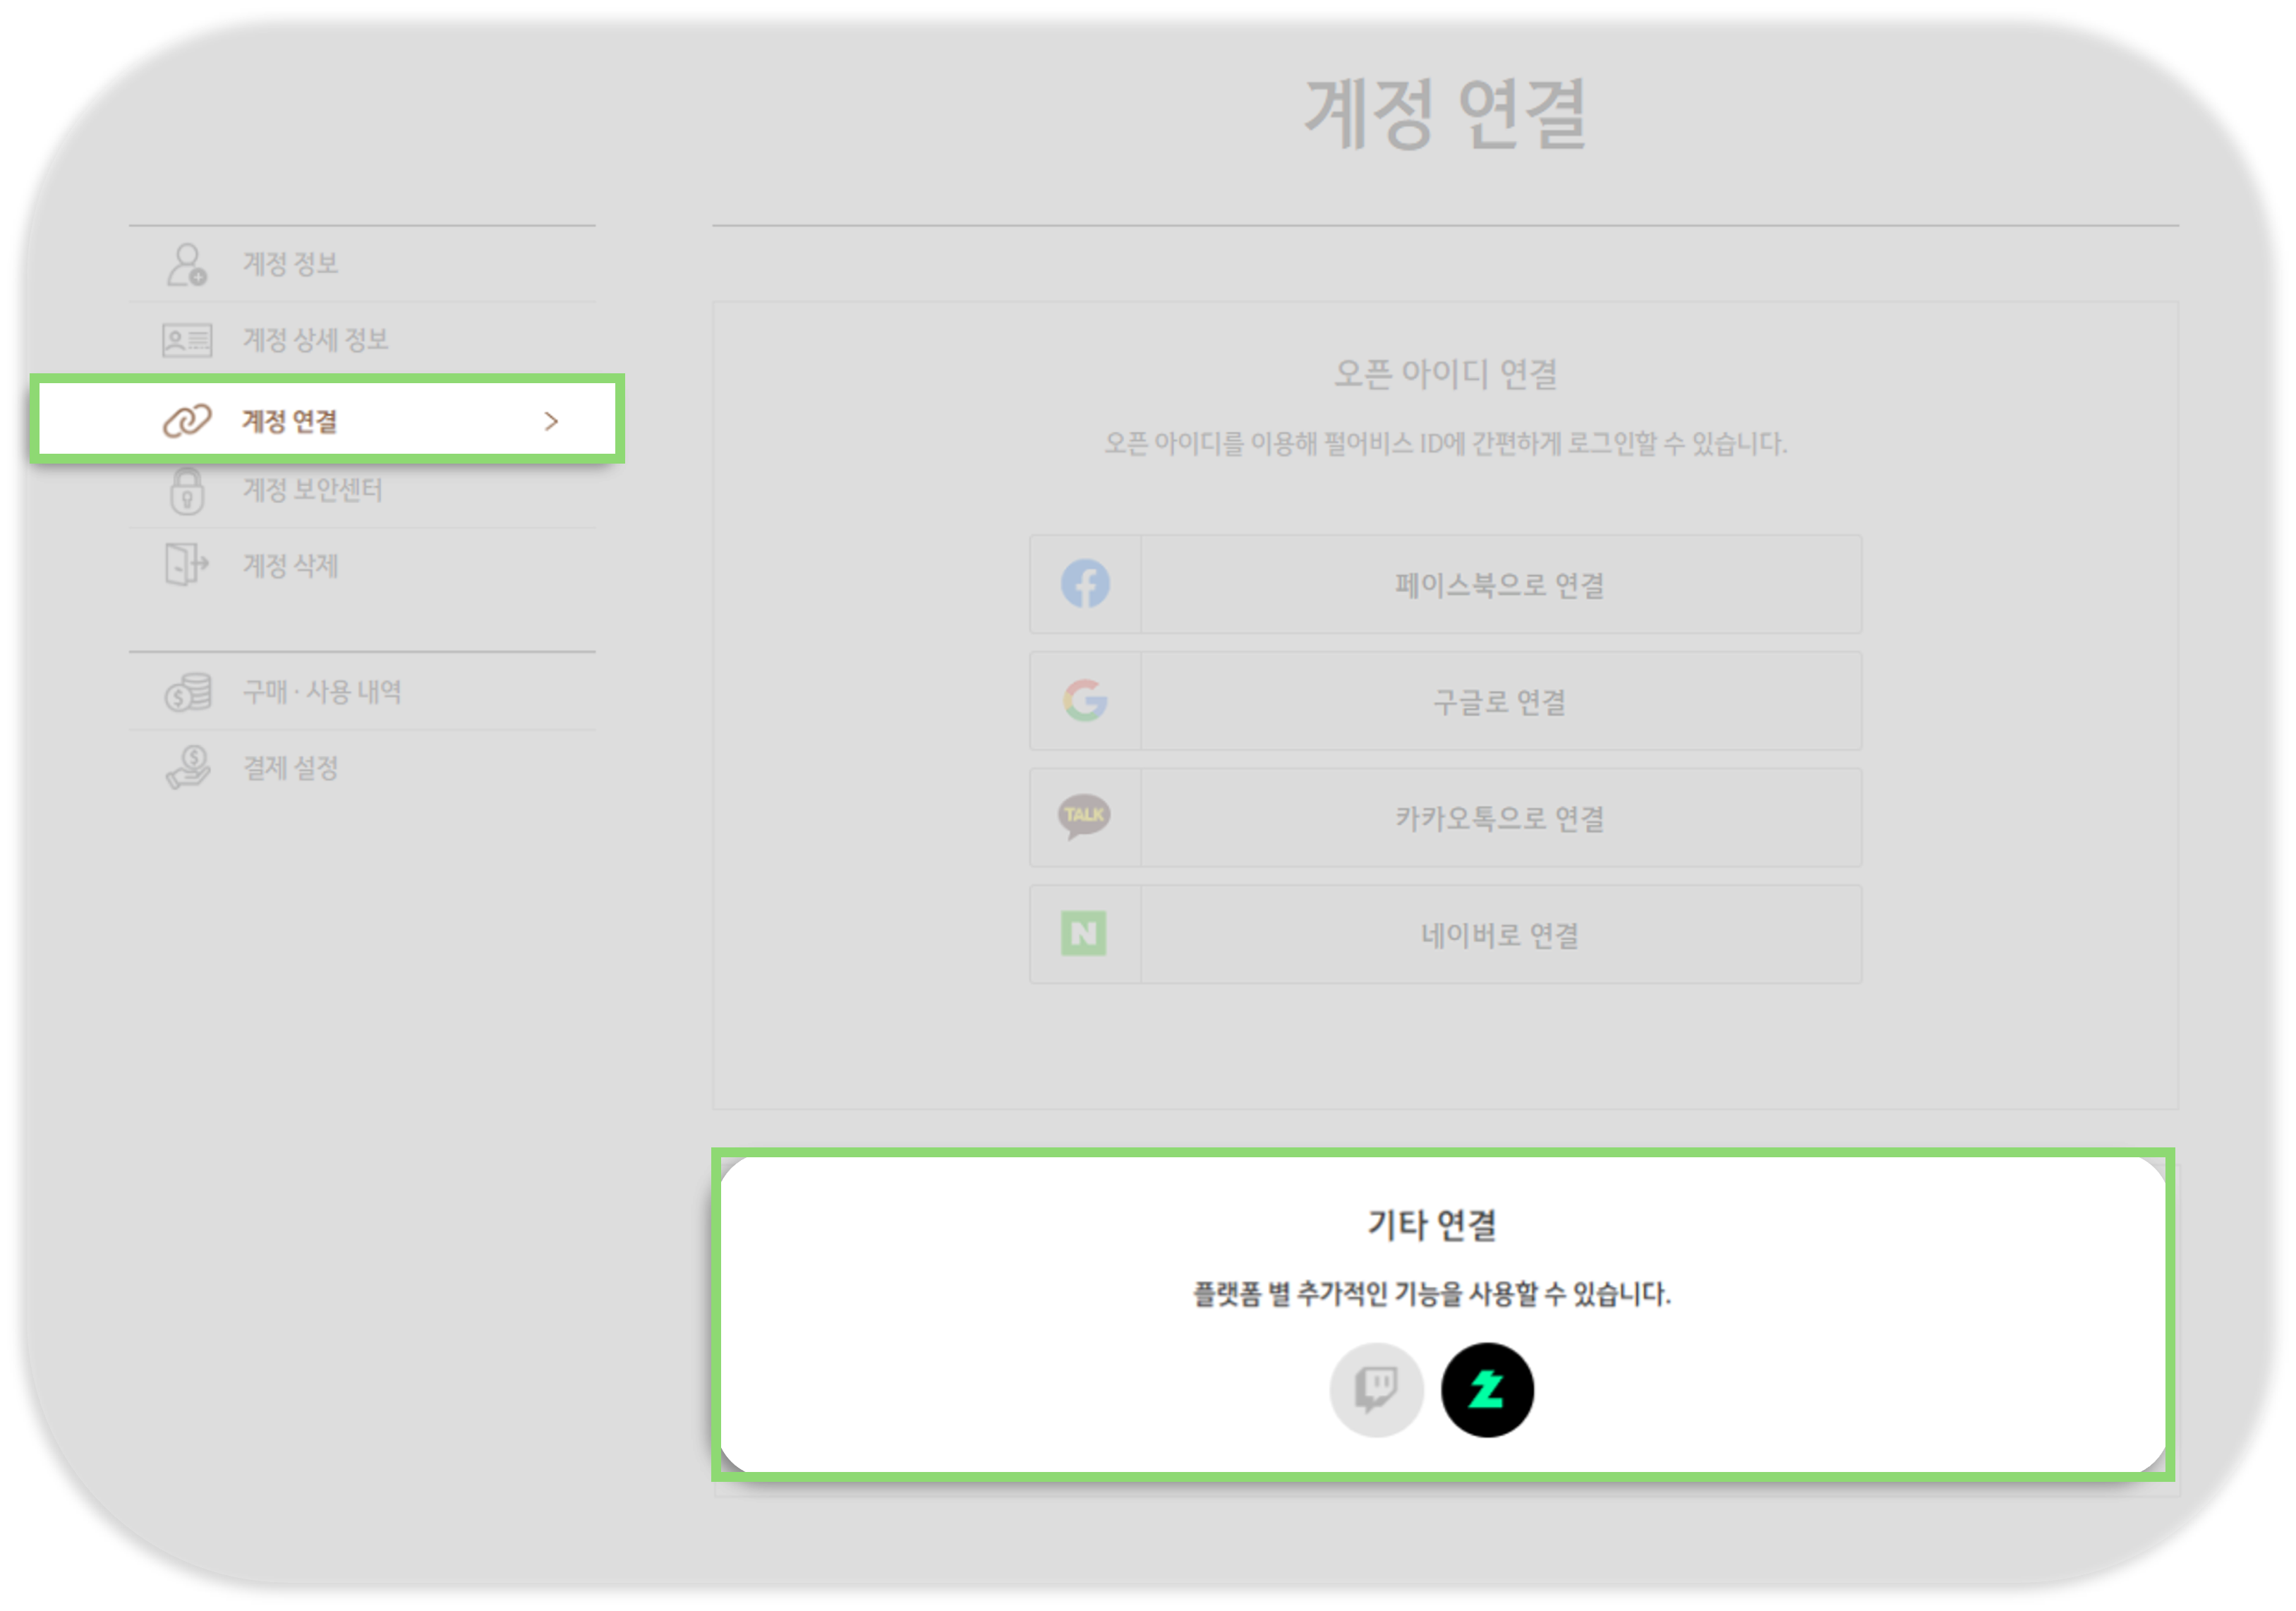2296x1611 pixels.
Task: Click the 계정 연결 chain link icon
Action: pos(187,421)
